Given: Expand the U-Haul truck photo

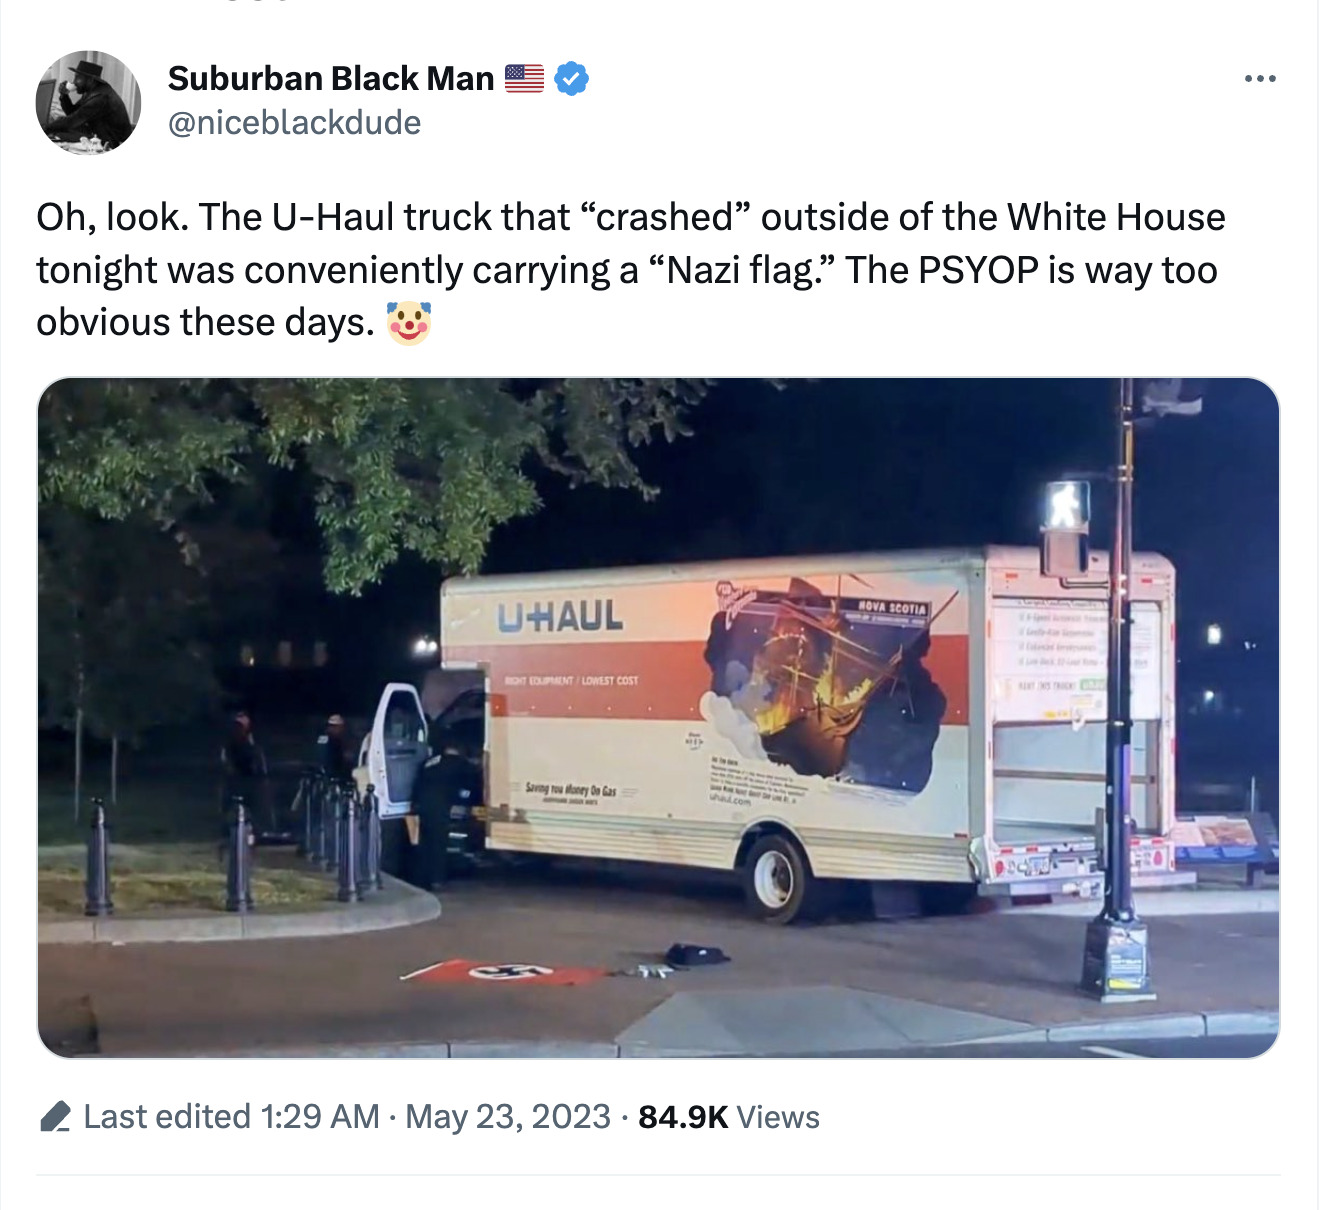Looking at the screenshot, I should [x=658, y=717].
